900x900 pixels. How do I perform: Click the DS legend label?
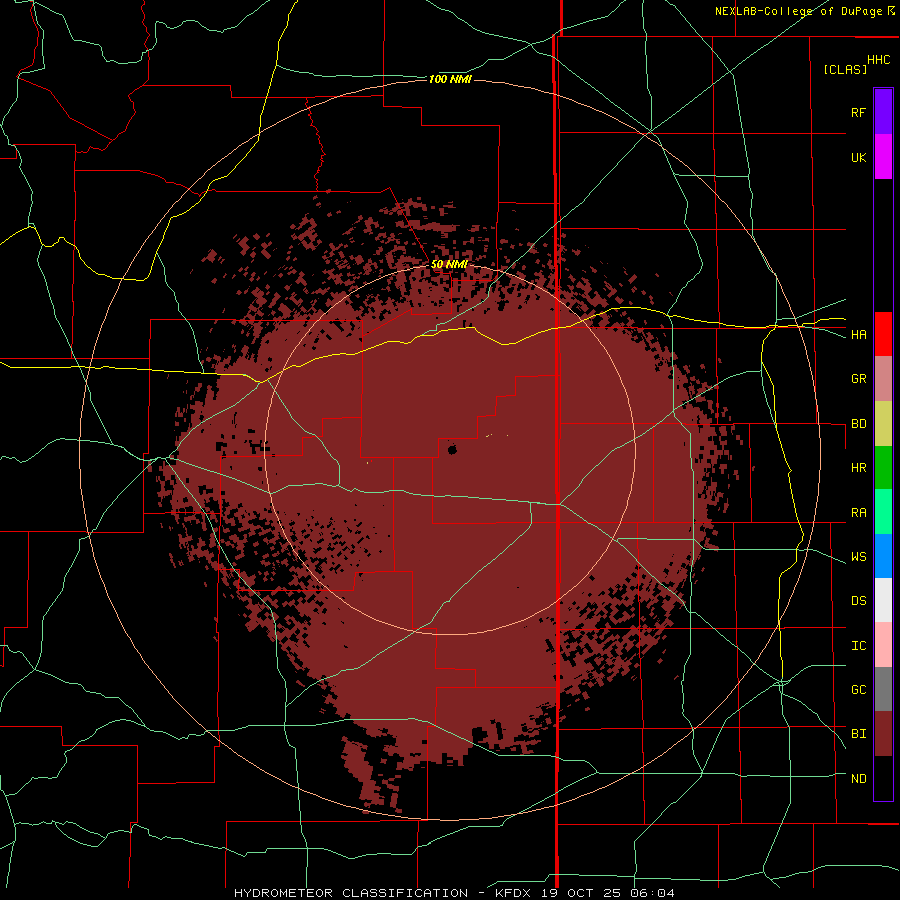tap(858, 601)
